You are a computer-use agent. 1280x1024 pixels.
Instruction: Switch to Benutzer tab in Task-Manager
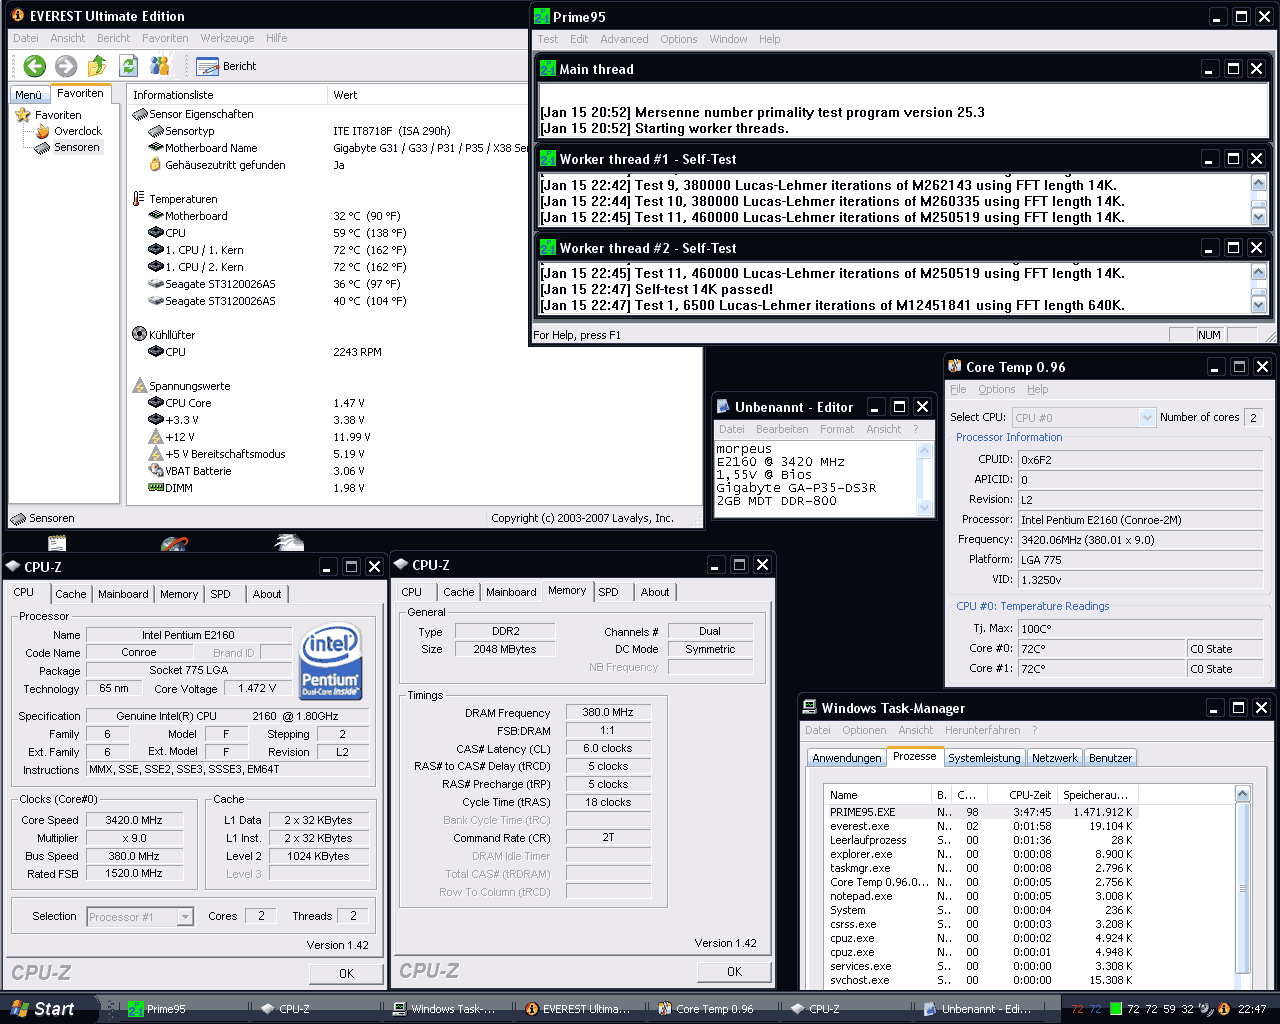click(x=1110, y=758)
